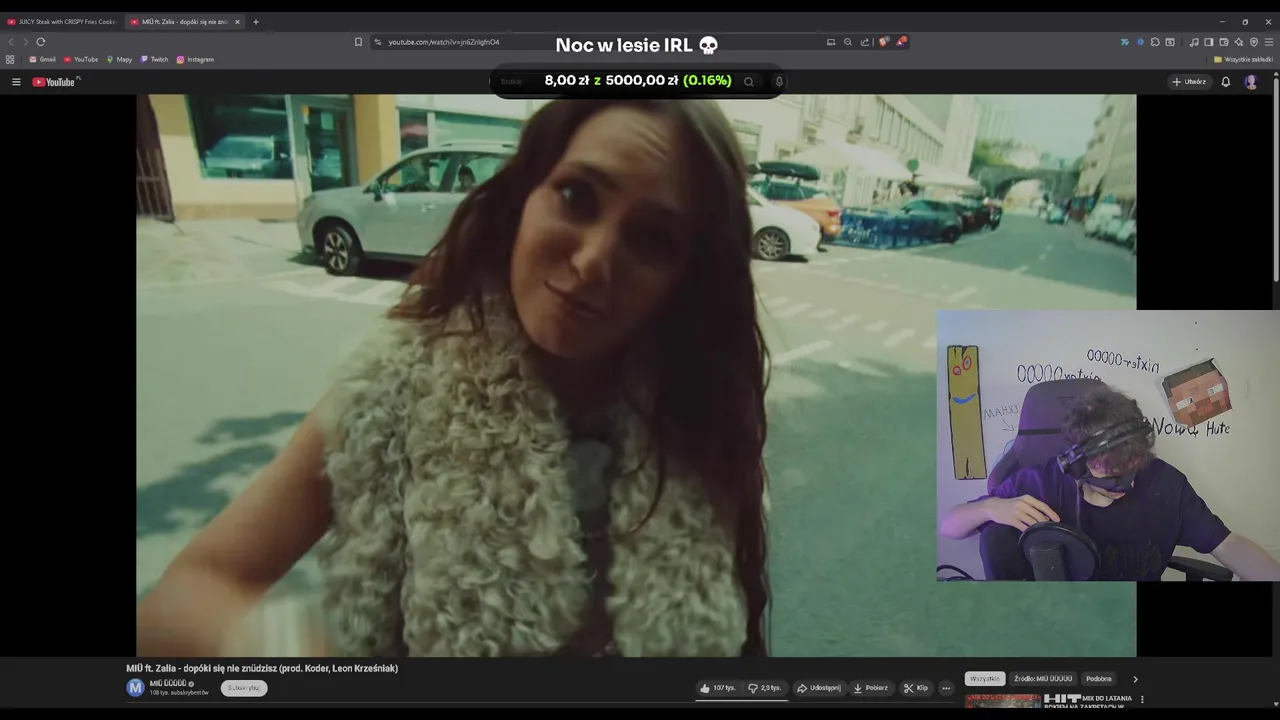Open the YouTube bookmark

(82, 59)
